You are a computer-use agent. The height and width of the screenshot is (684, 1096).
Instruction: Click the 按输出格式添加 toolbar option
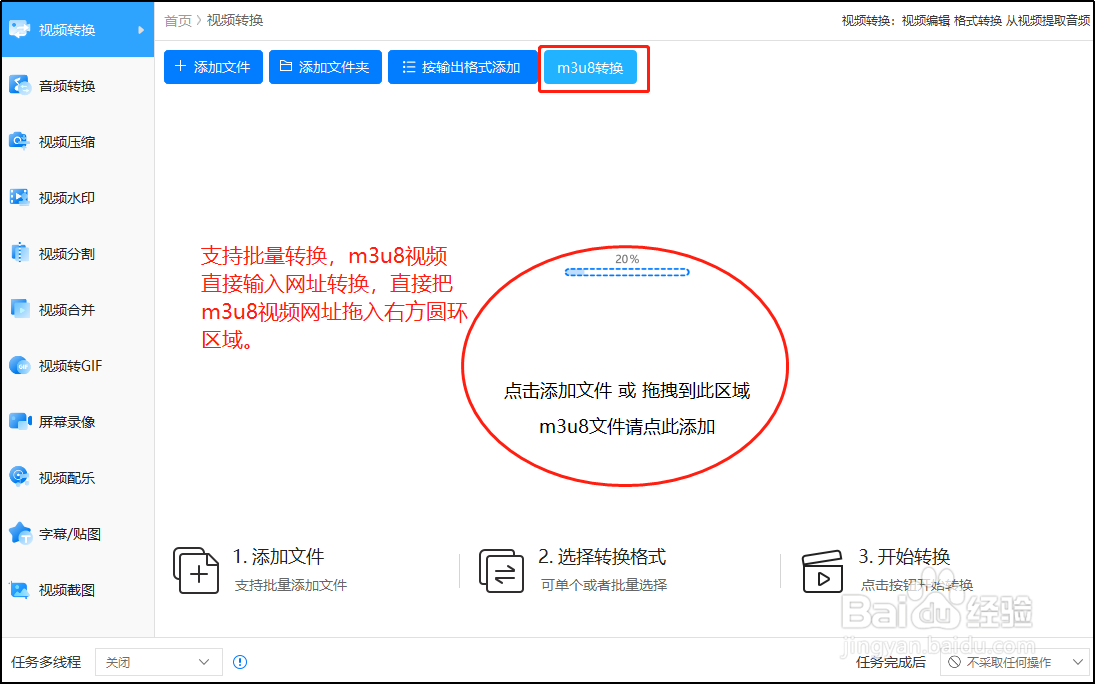click(x=462, y=67)
